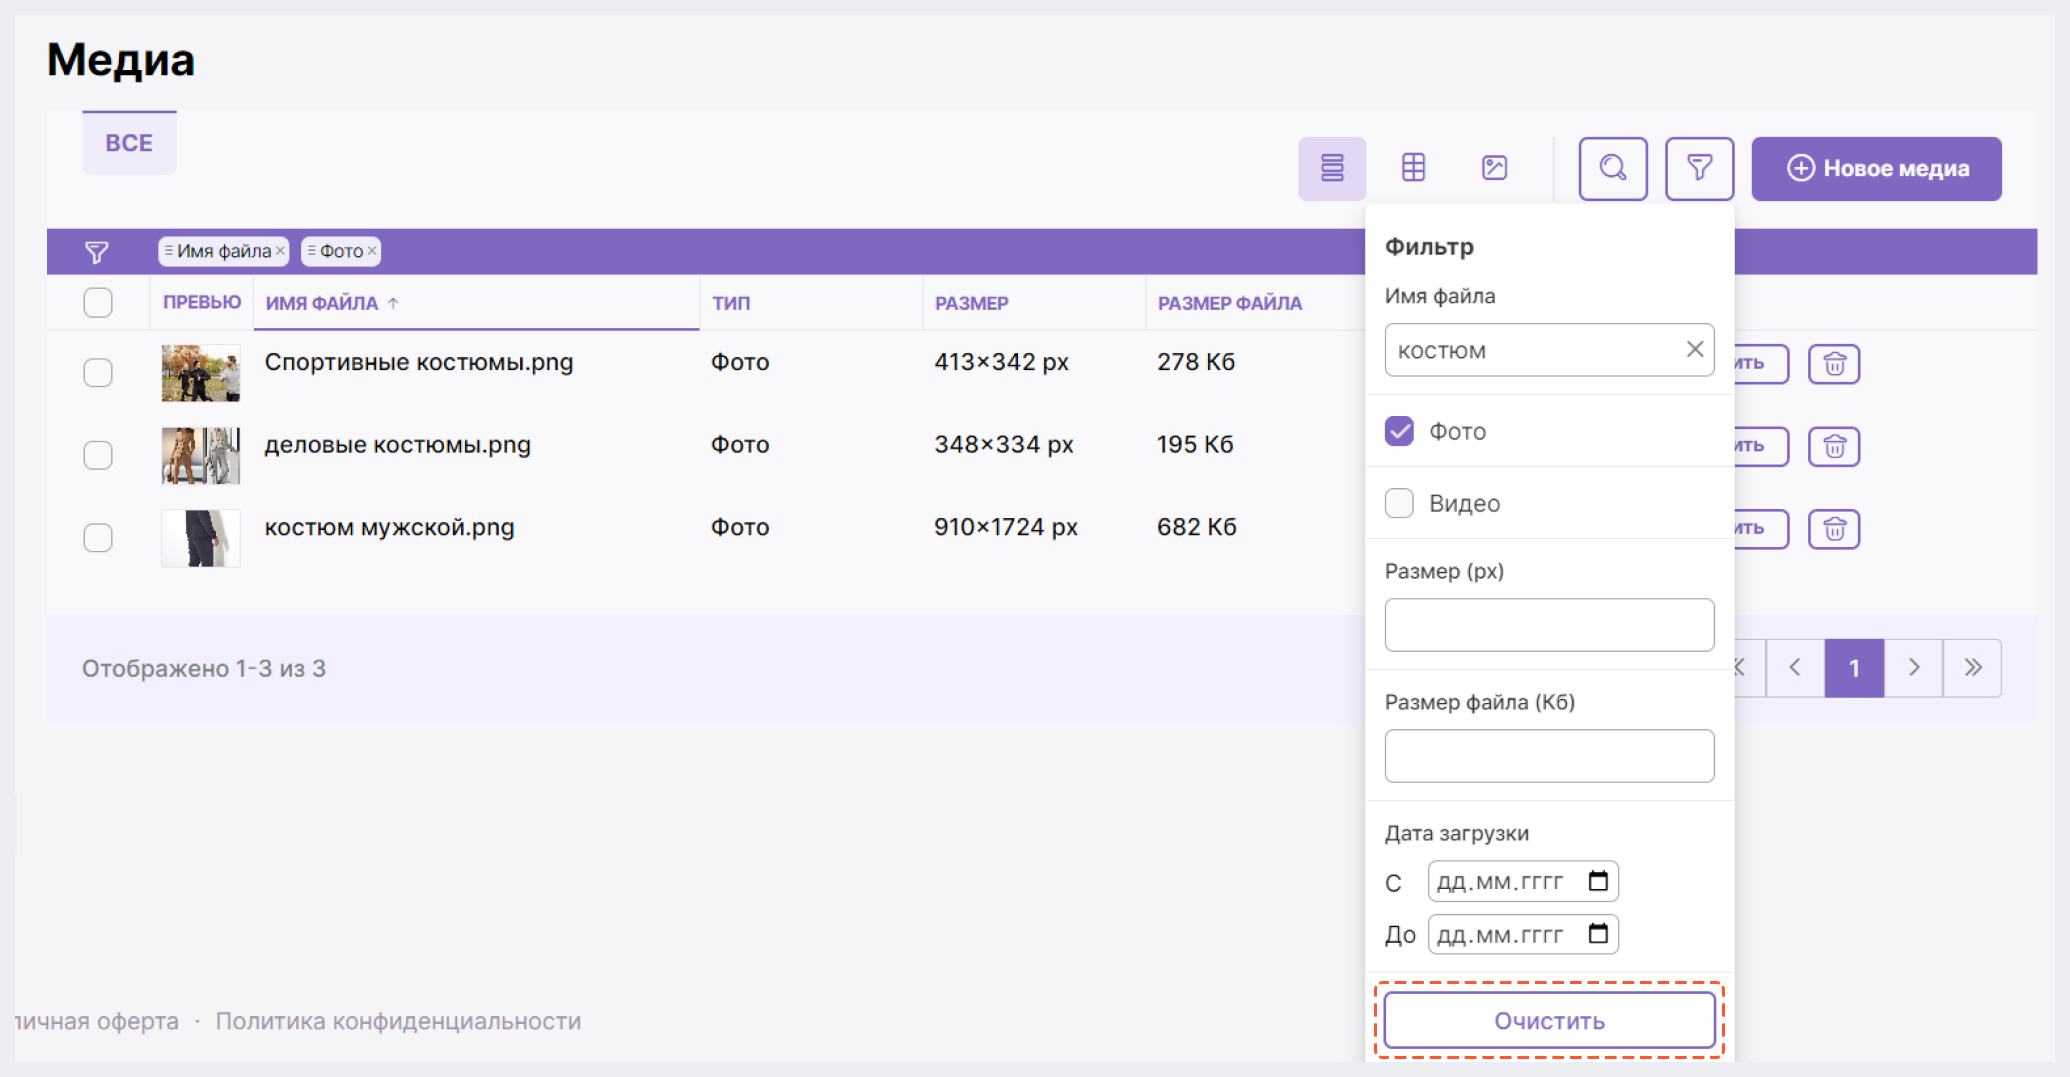Jump to last page double arrow
The height and width of the screenshot is (1077, 2070).
[1972, 668]
